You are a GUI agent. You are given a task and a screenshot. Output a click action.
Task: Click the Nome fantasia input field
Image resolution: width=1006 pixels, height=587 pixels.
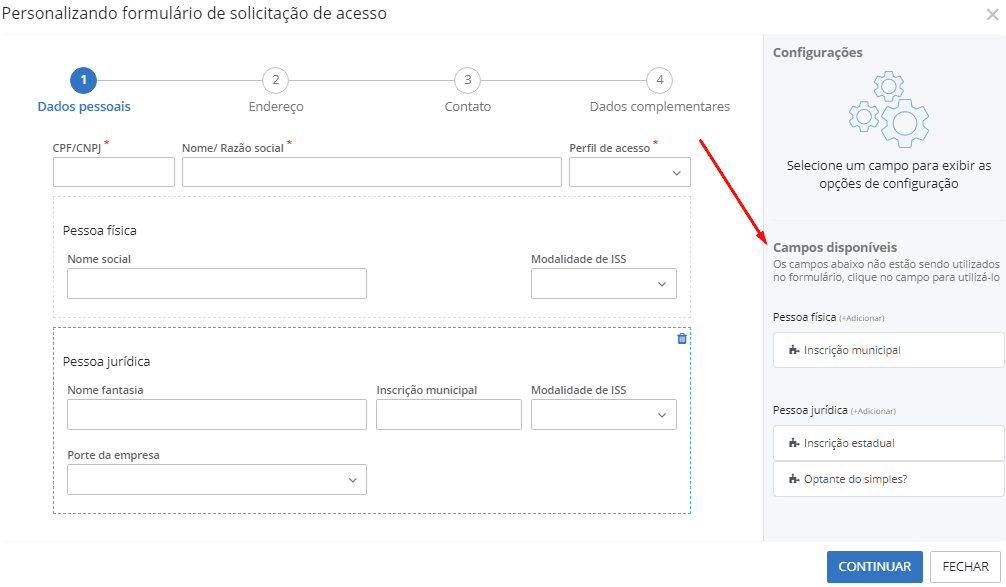216,415
